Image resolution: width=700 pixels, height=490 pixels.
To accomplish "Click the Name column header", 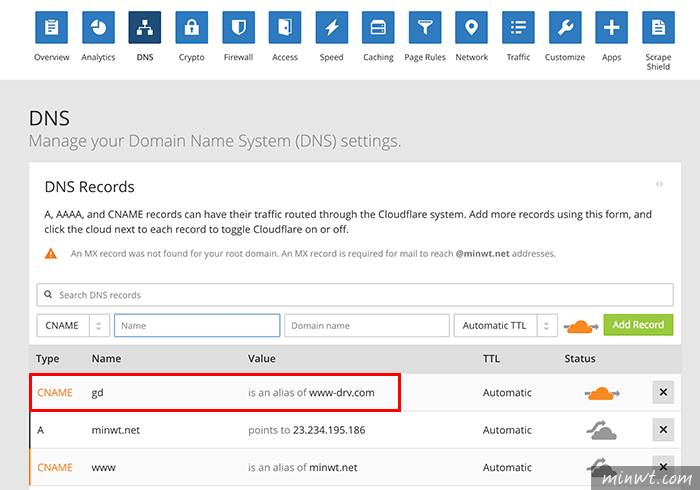I will (106, 359).
